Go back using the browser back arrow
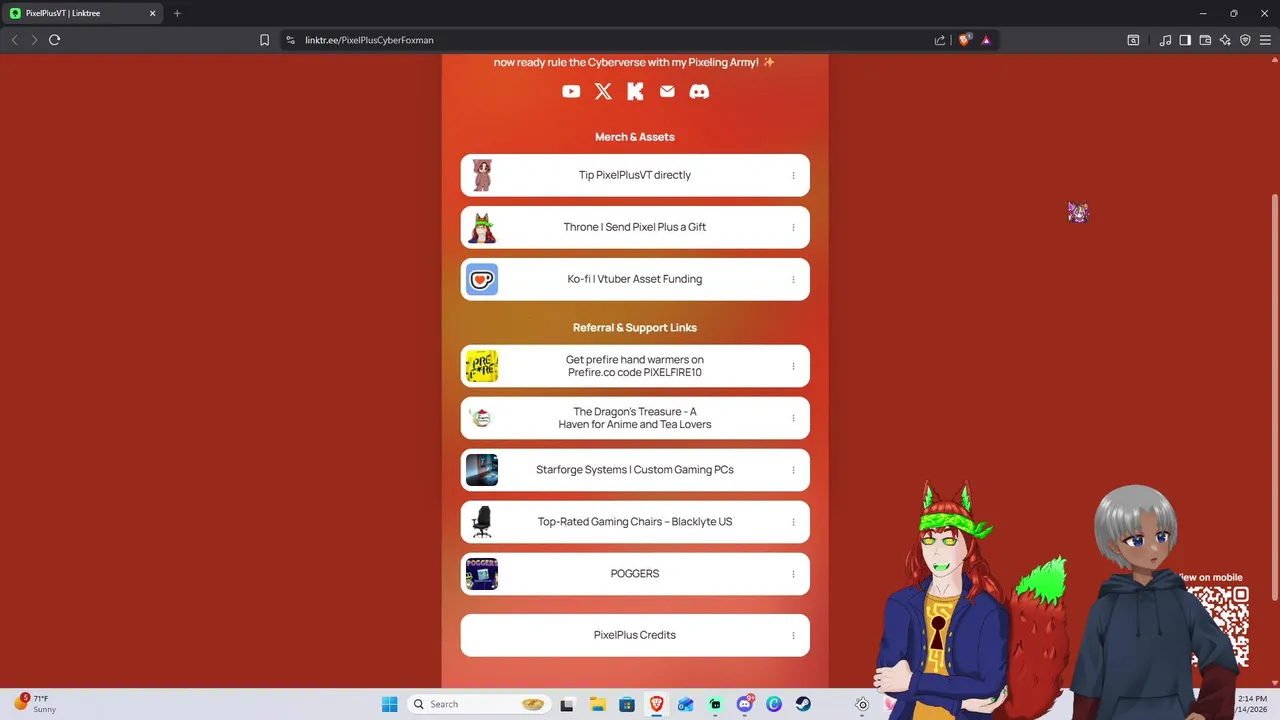This screenshot has height=720, width=1280. pyautogui.click(x=14, y=40)
